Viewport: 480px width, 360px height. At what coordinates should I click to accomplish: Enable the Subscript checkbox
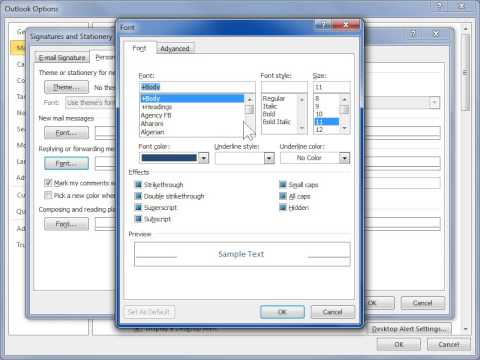tap(138, 219)
